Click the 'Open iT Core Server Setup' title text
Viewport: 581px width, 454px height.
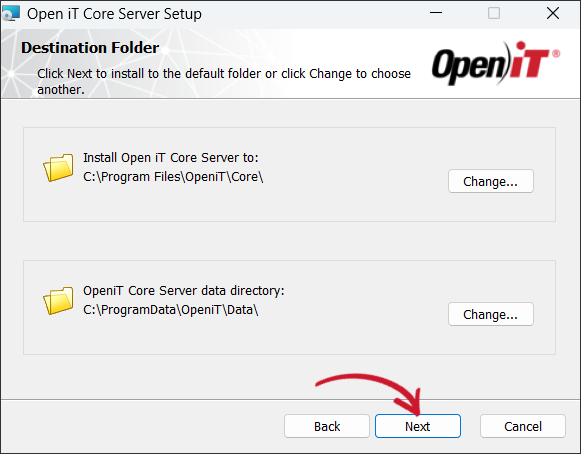pos(114,14)
